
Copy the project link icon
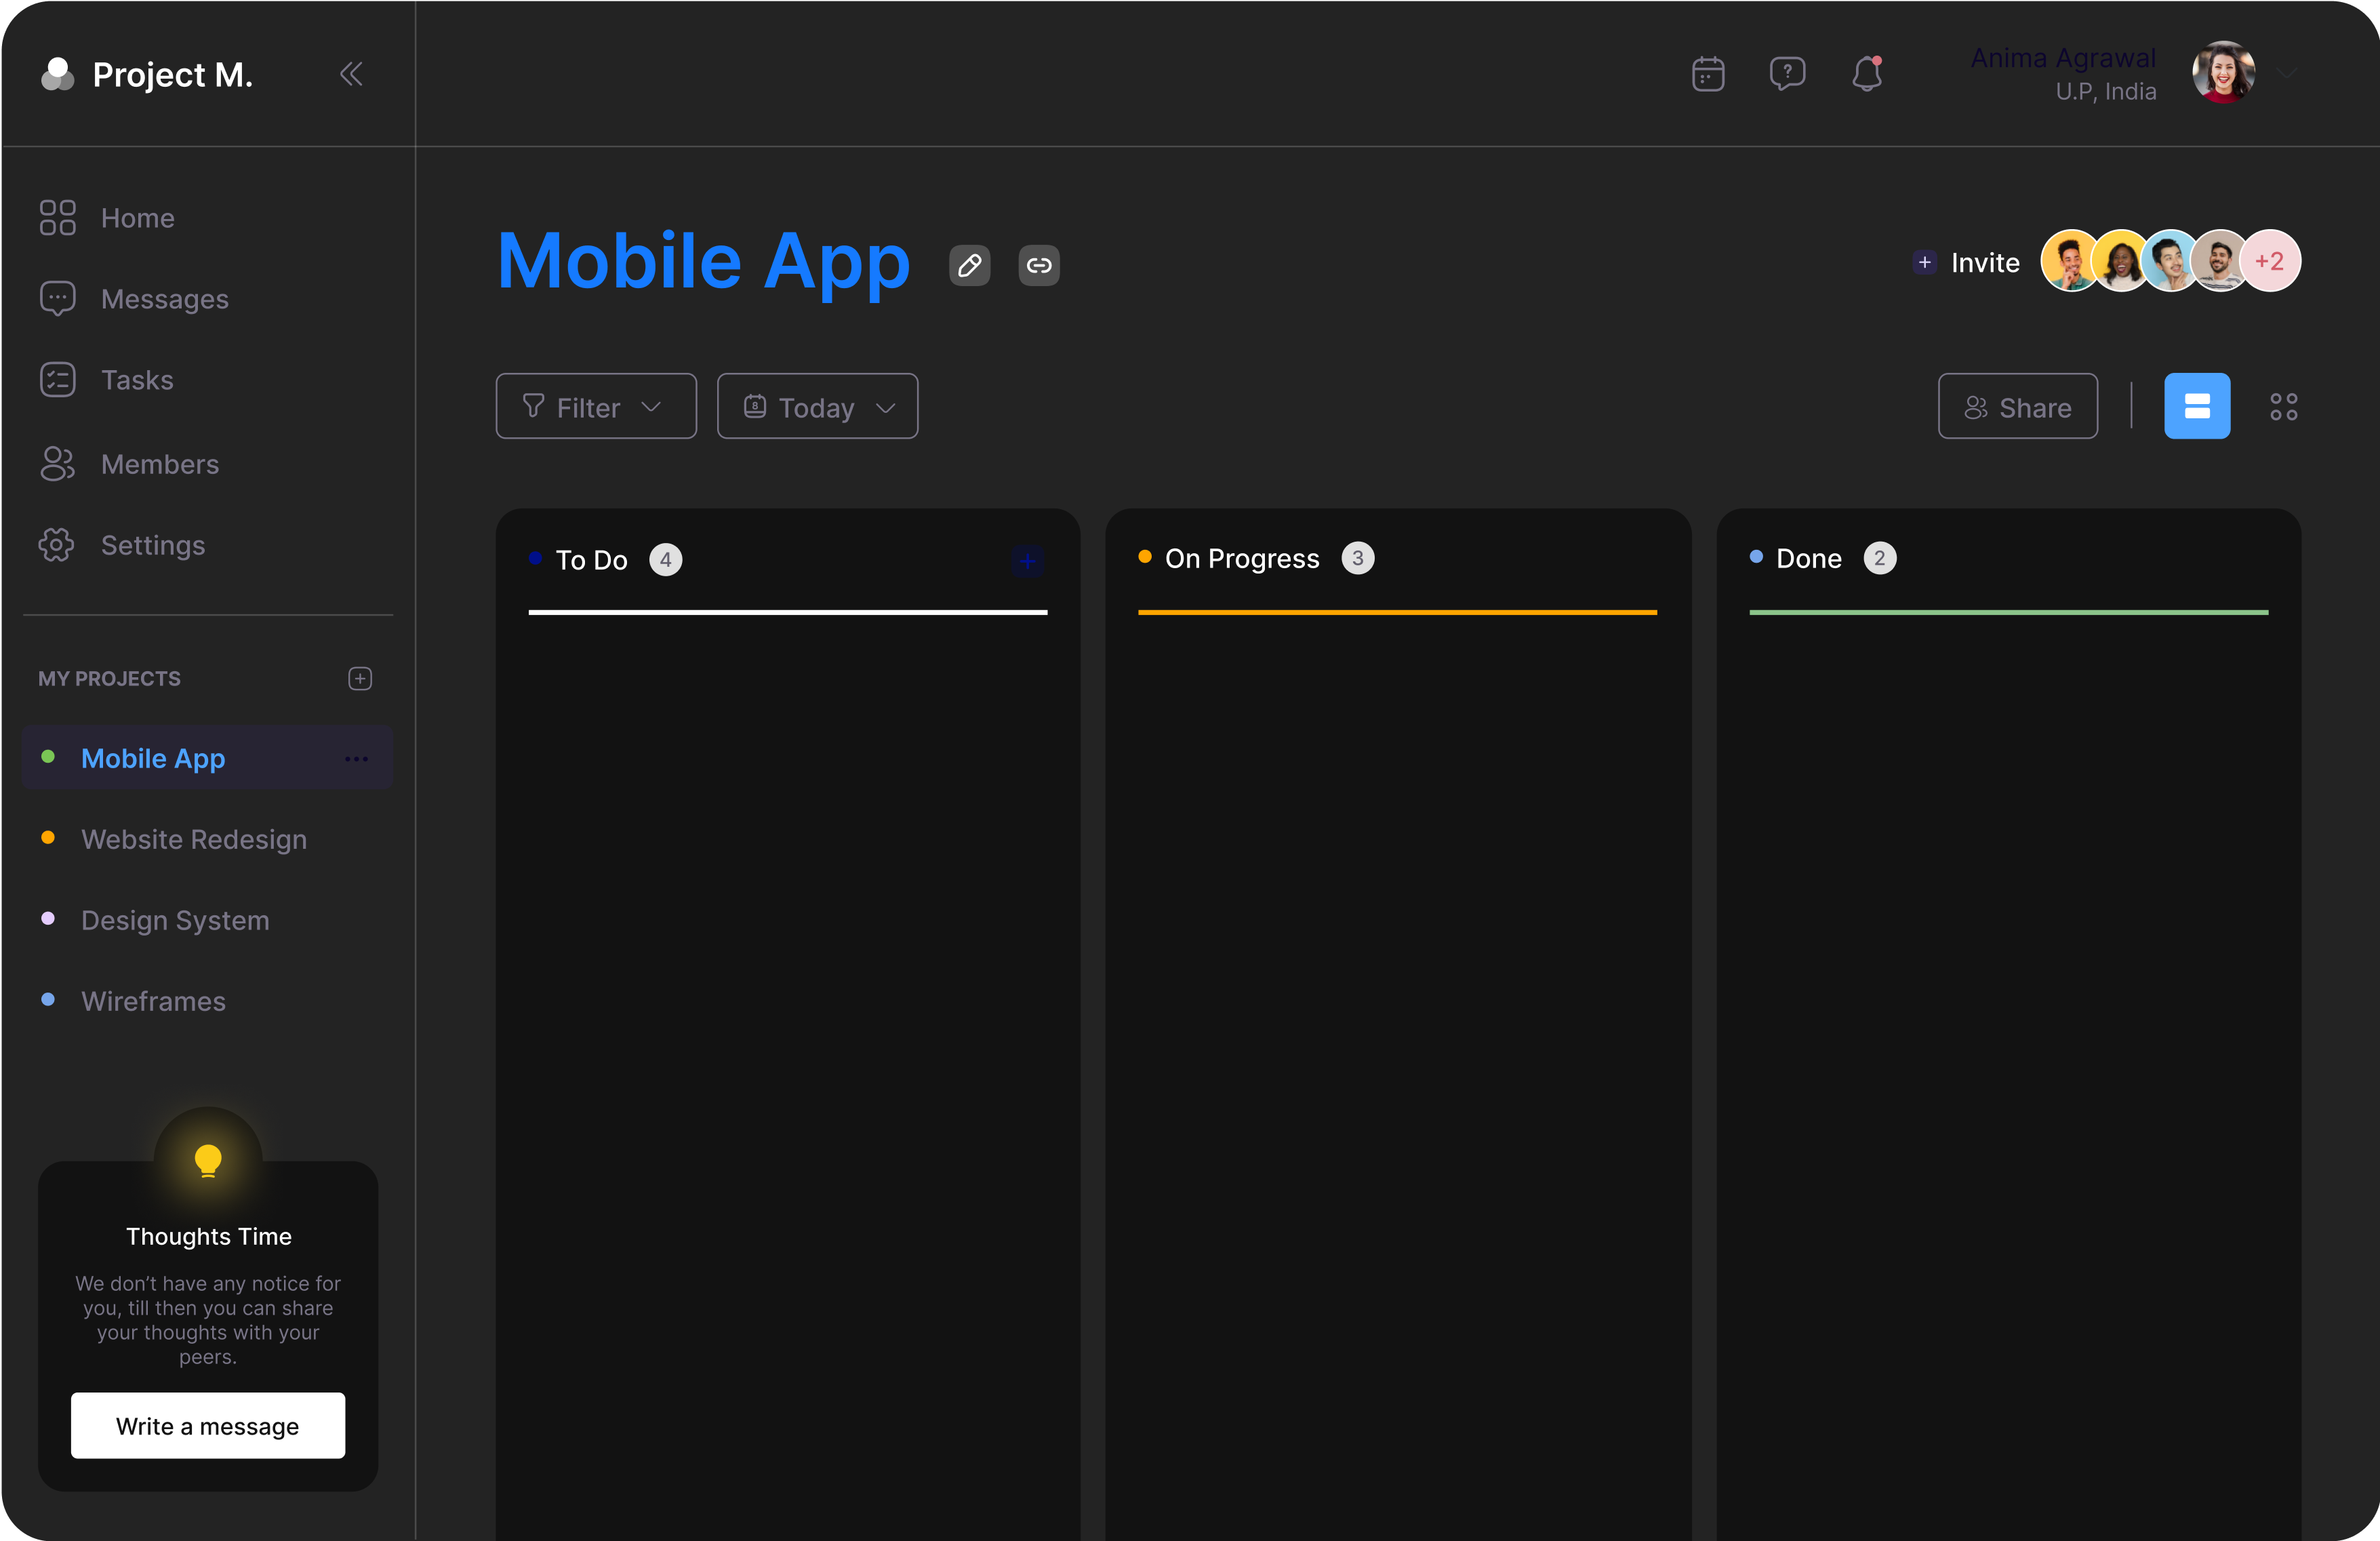click(x=1039, y=265)
